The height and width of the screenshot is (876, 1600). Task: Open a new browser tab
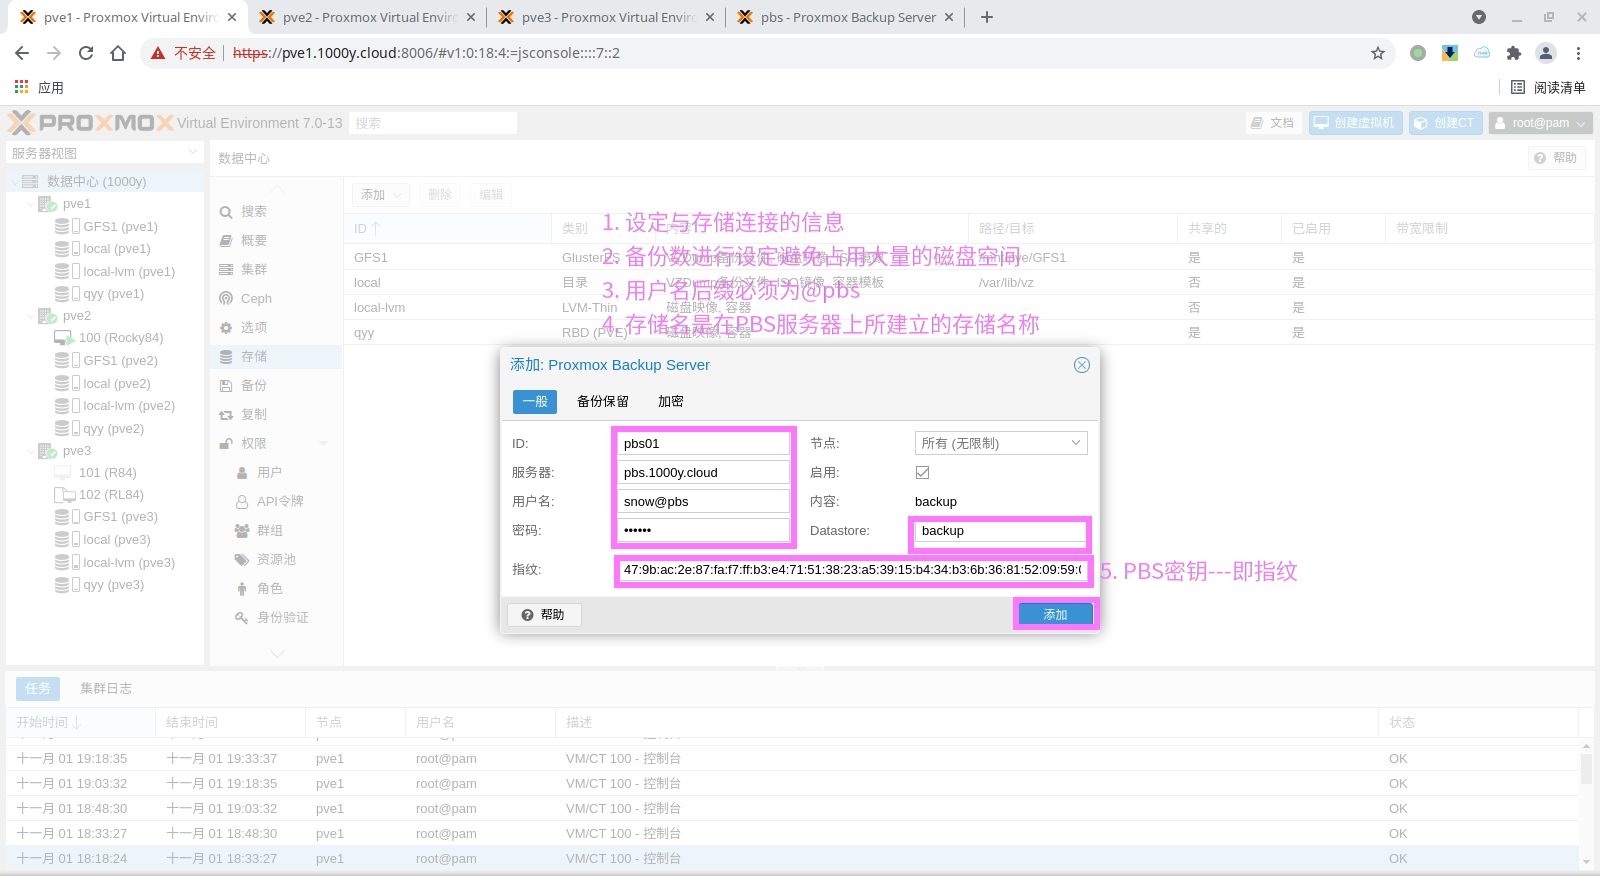pyautogui.click(x=987, y=17)
